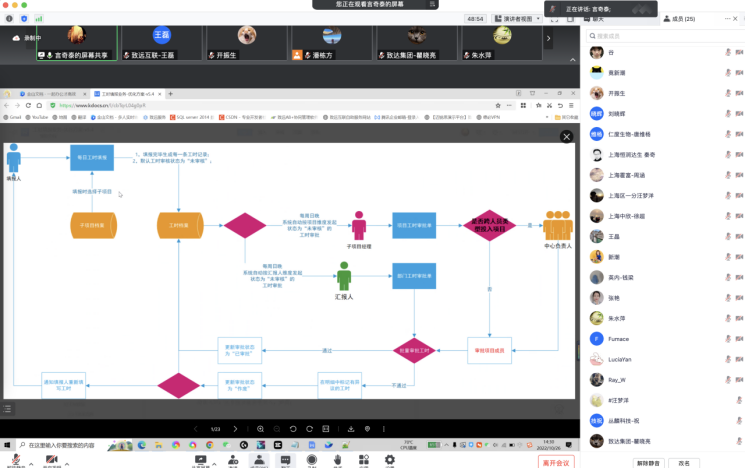Click the share screen button
746x468 pixels.
point(200,460)
